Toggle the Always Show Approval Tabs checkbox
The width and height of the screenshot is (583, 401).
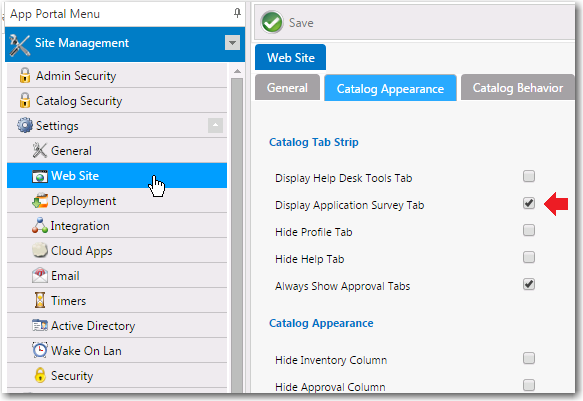(x=529, y=284)
